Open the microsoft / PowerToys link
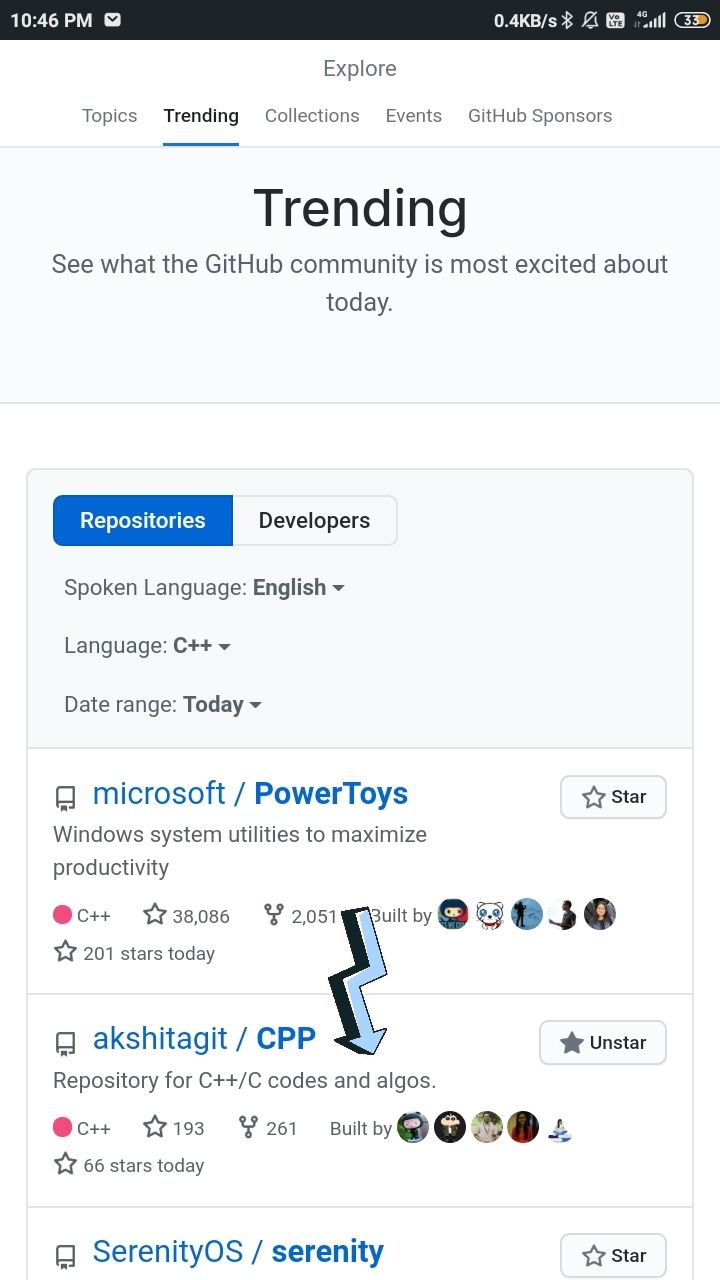Screen dimensions: 720x1280 coord(250,794)
